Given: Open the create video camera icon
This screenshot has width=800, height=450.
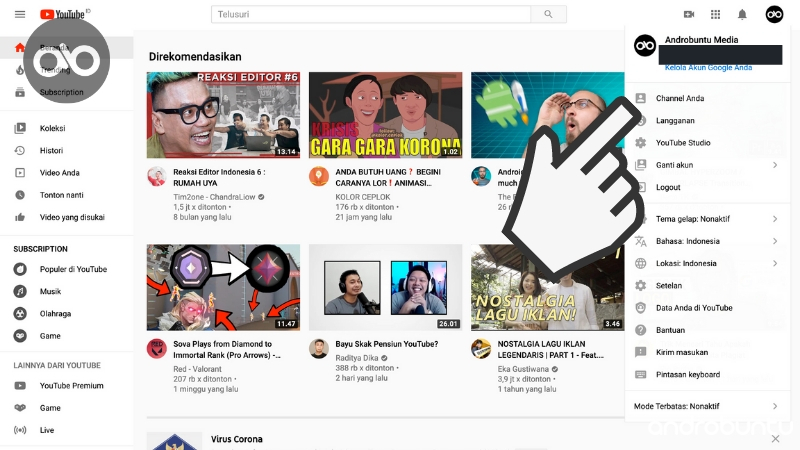Looking at the screenshot, I should (689, 14).
